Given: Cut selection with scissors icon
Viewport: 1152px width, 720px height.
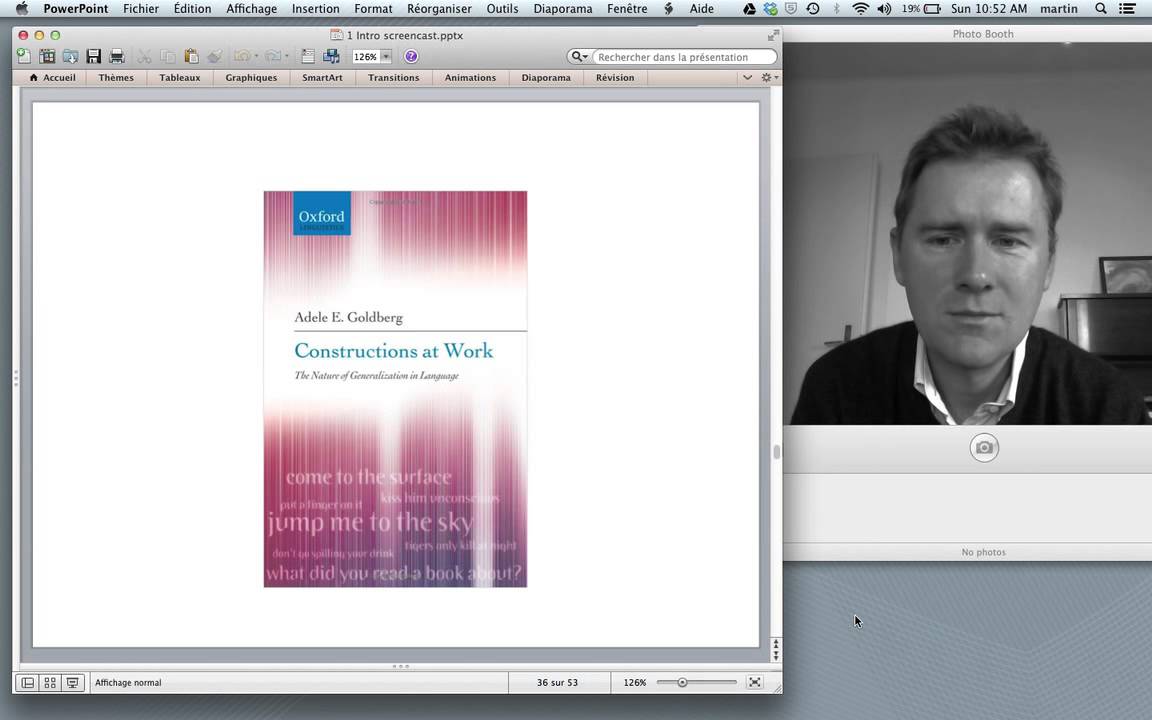Looking at the screenshot, I should tap(145, 56).
